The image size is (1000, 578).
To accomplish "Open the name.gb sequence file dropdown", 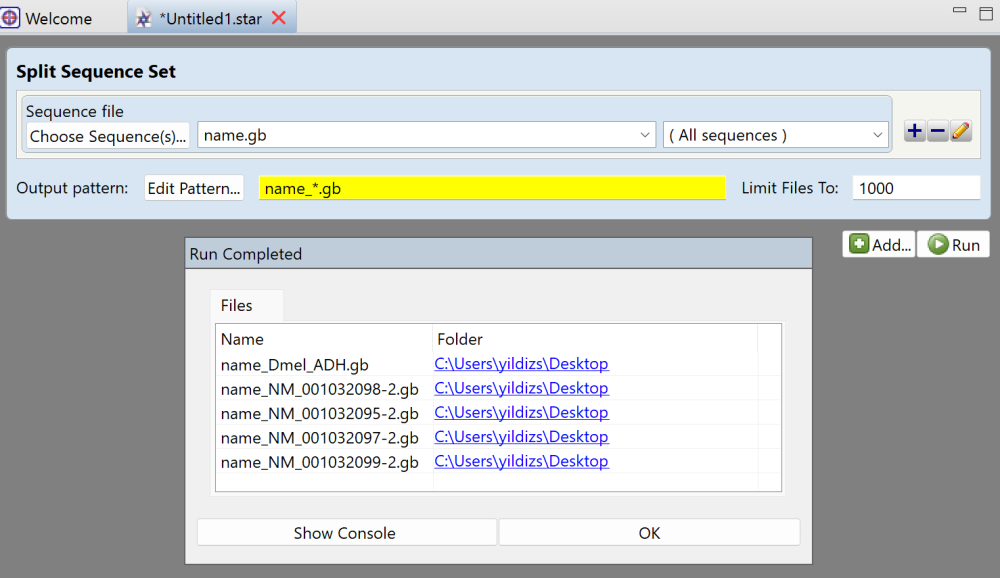I will [644, 135].
